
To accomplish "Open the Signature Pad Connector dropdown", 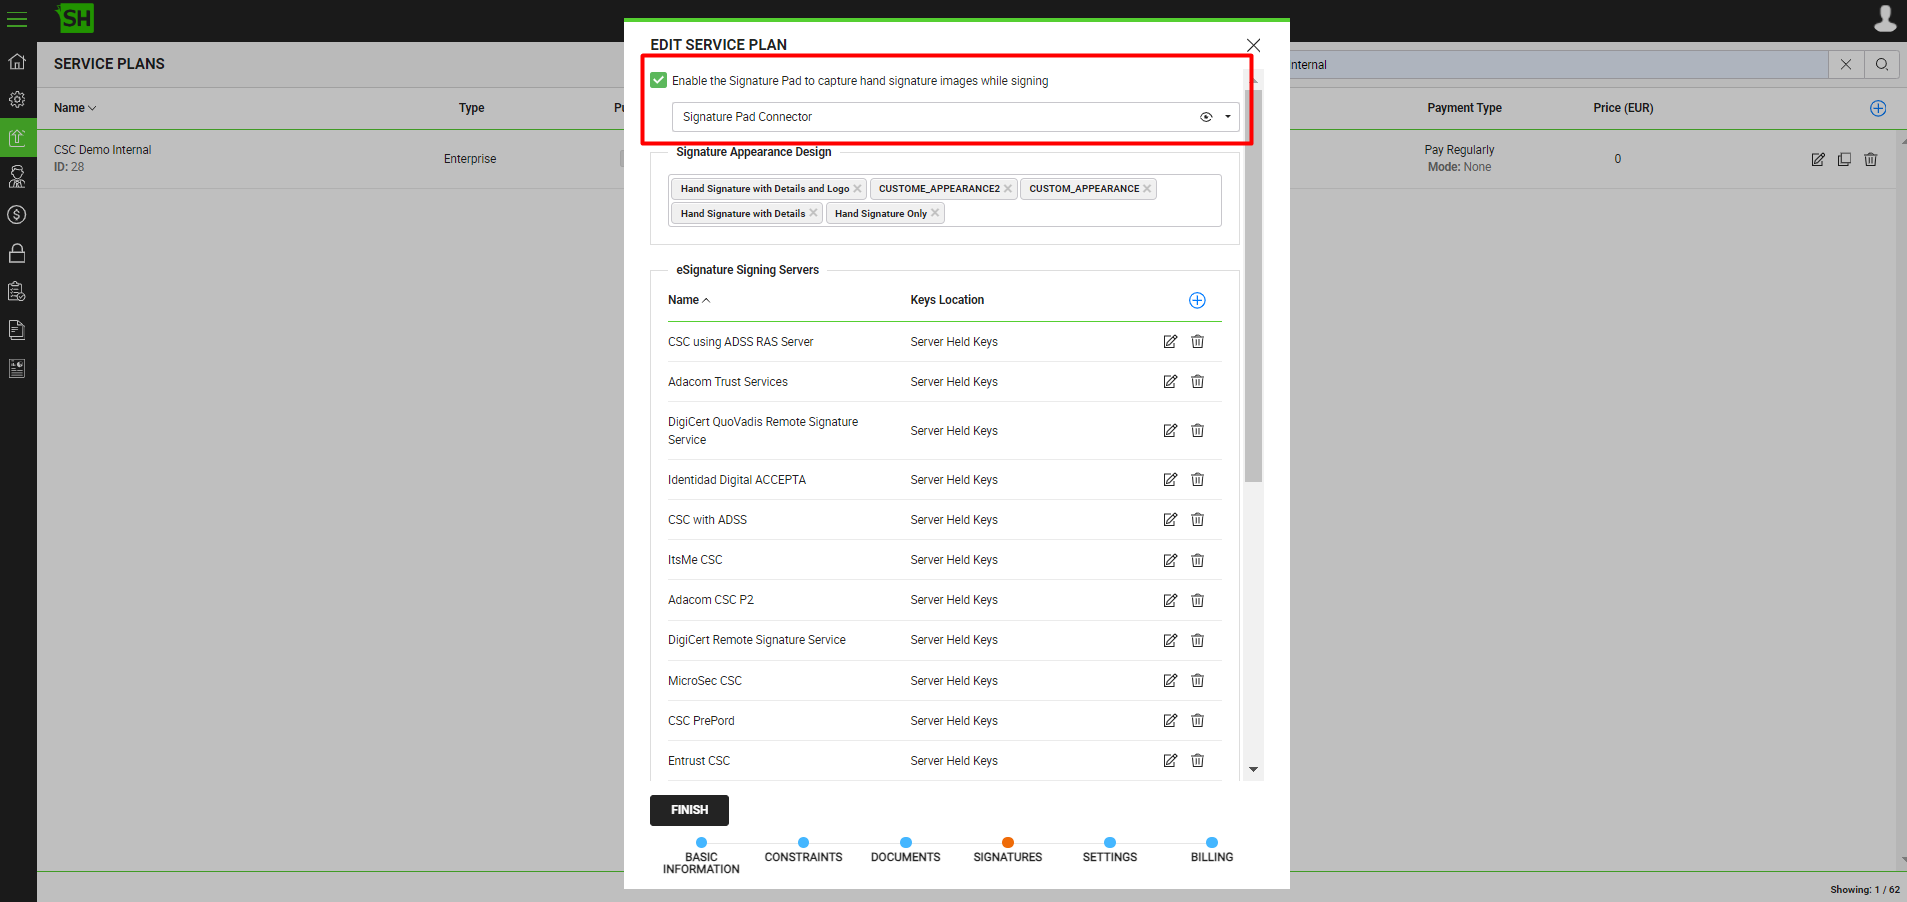I will point(1228,117).
